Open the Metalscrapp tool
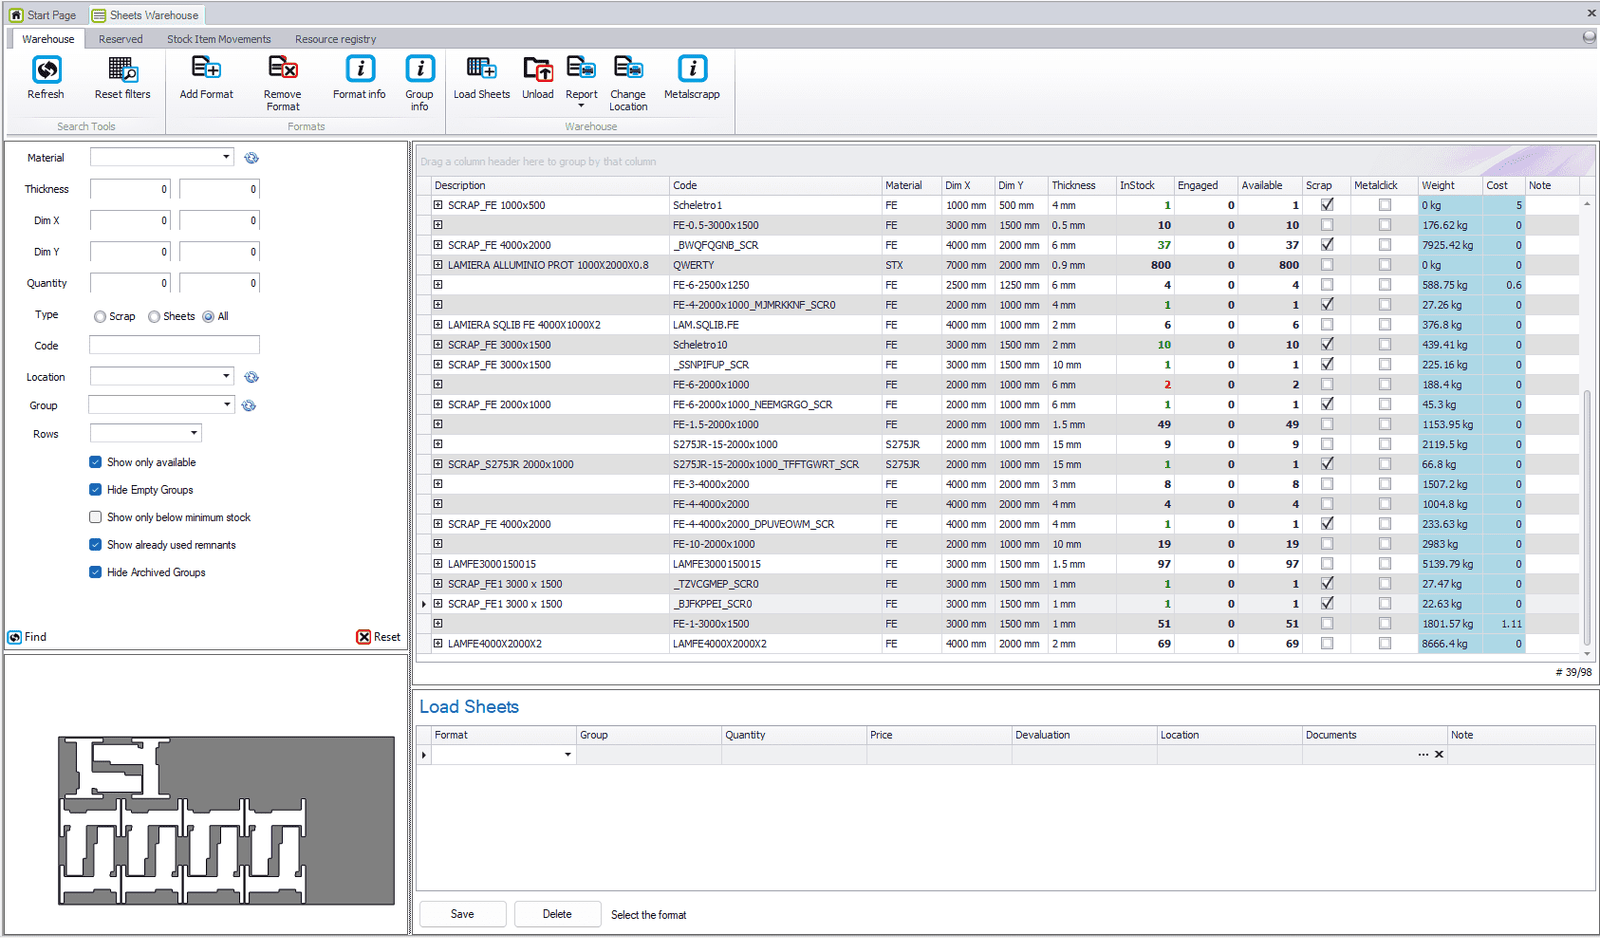This screenshot has height=938, width=1600. [692, 70]
